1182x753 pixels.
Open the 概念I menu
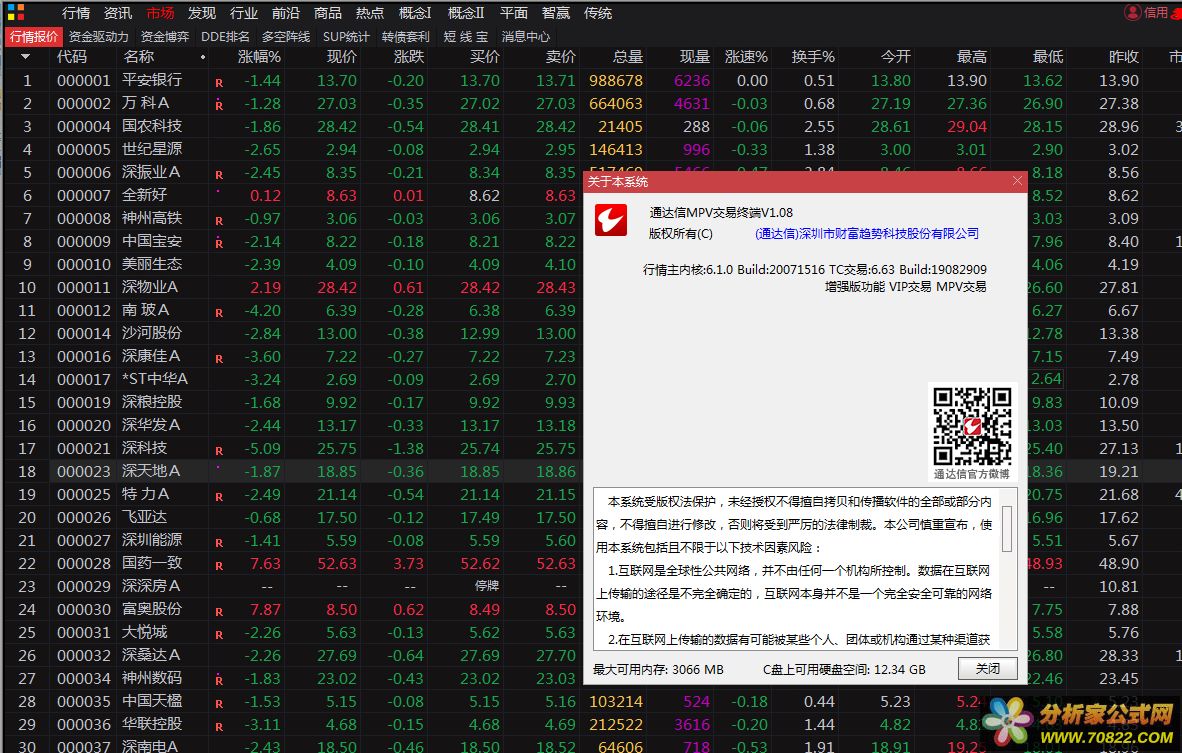415,13
